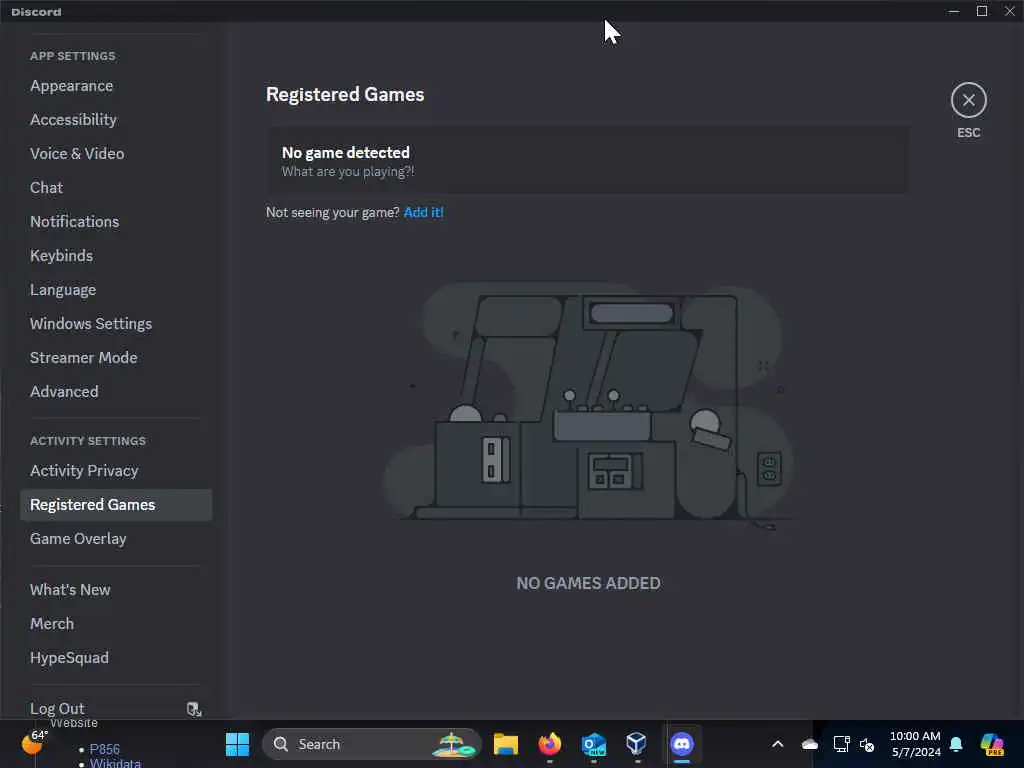Close settings with the ESC circle button
Screen dimensions: 1024x768
(968, 100)
